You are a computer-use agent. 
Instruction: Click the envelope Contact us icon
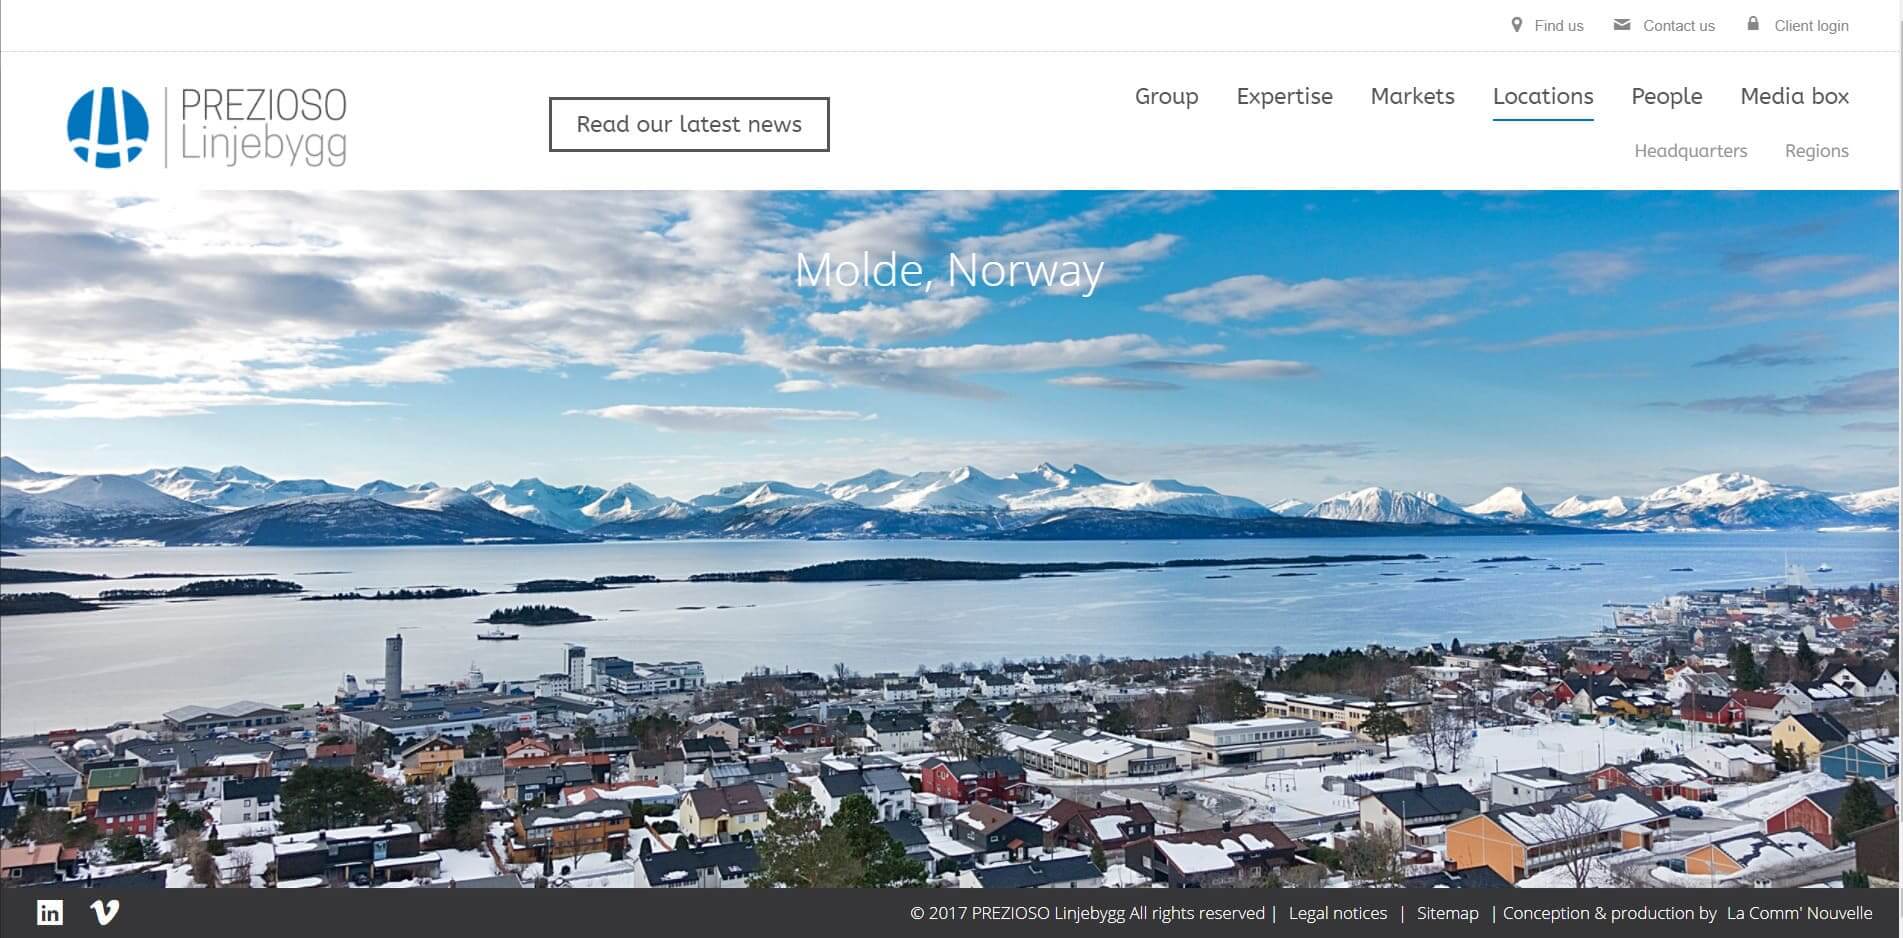1622,25
